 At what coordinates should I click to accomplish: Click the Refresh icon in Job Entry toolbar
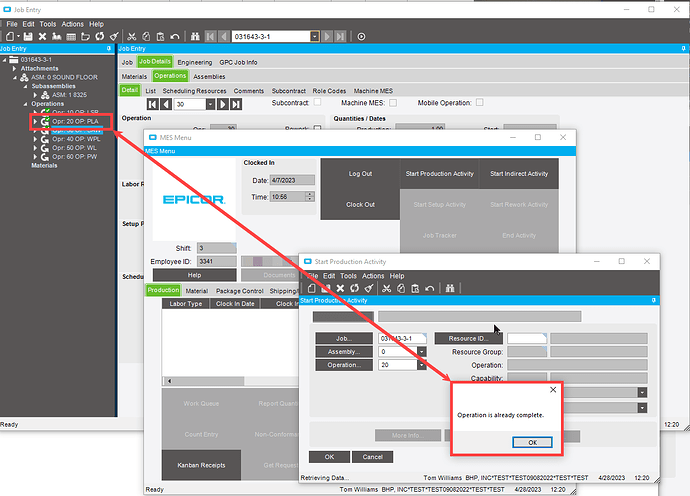click(x=100, y=37)
